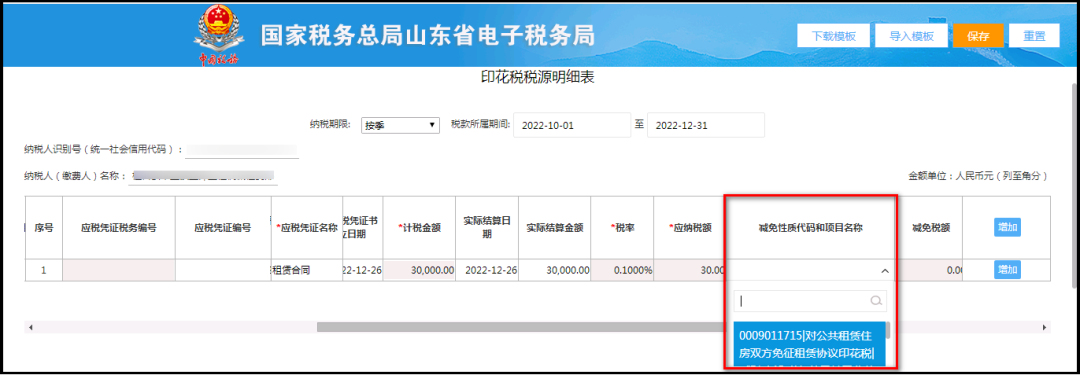Click the 应纳税额 30.00 cell
This screenshot has width=1080, height=375.
click(x=688, y=270)
